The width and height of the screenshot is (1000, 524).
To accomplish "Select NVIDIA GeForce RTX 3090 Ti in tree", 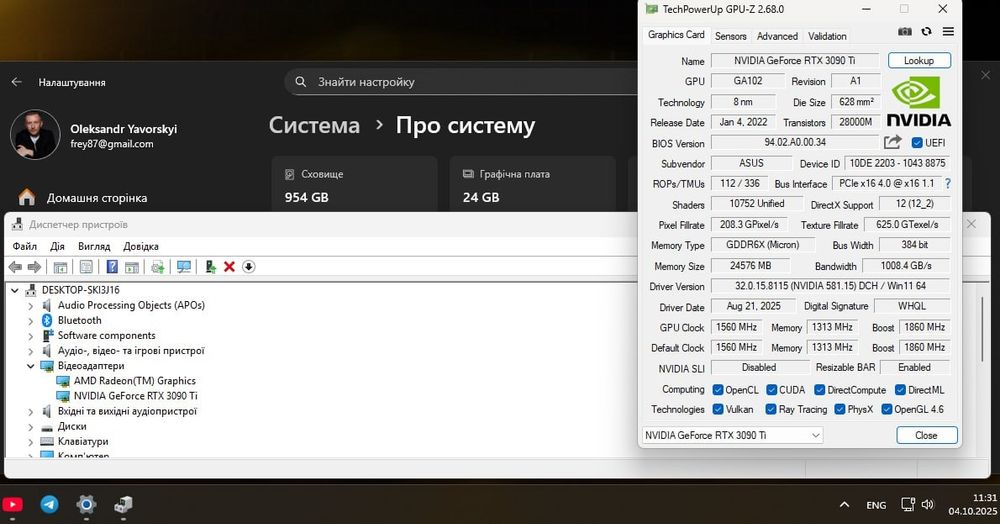I will tap(135, 396).
